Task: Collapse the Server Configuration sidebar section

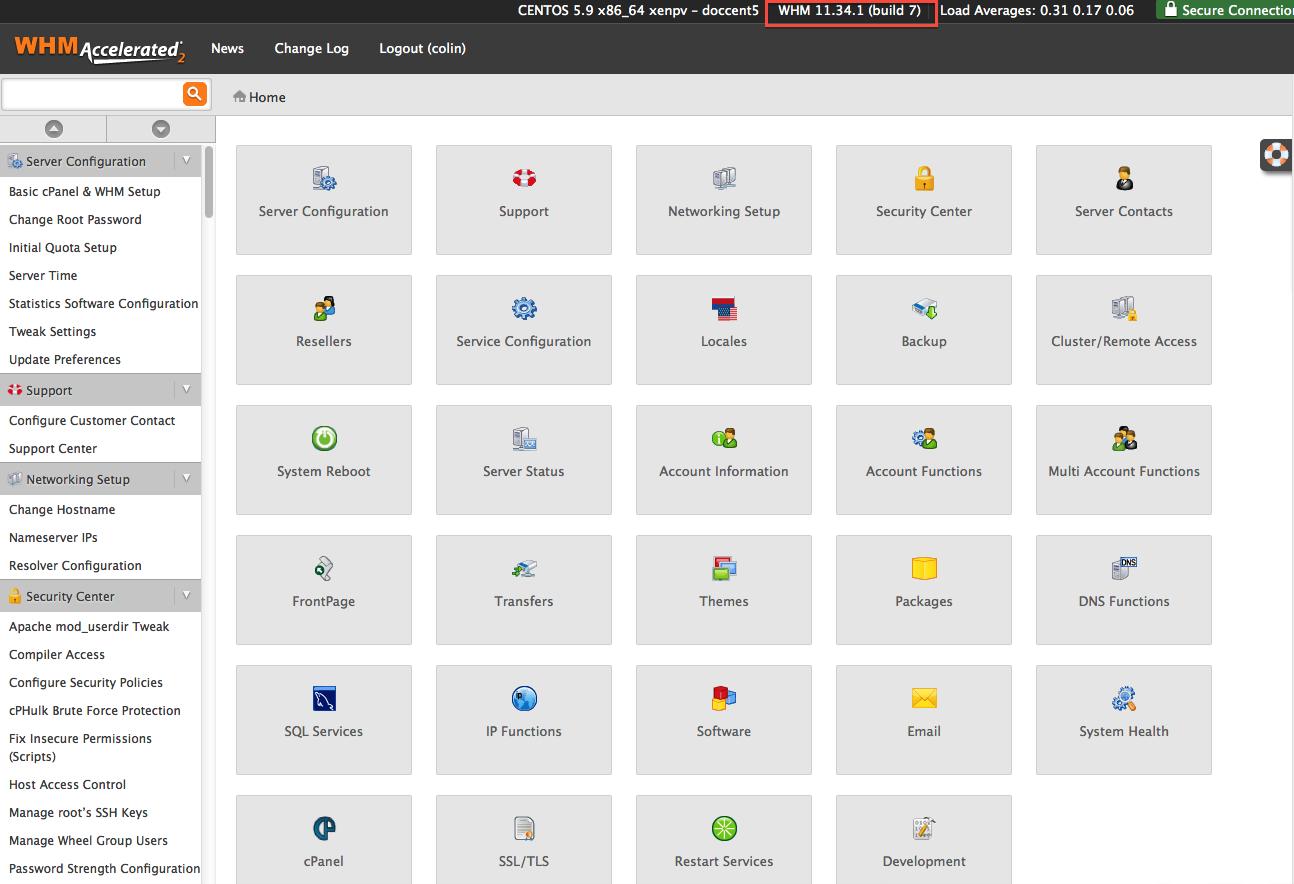Action: [186, 161]
